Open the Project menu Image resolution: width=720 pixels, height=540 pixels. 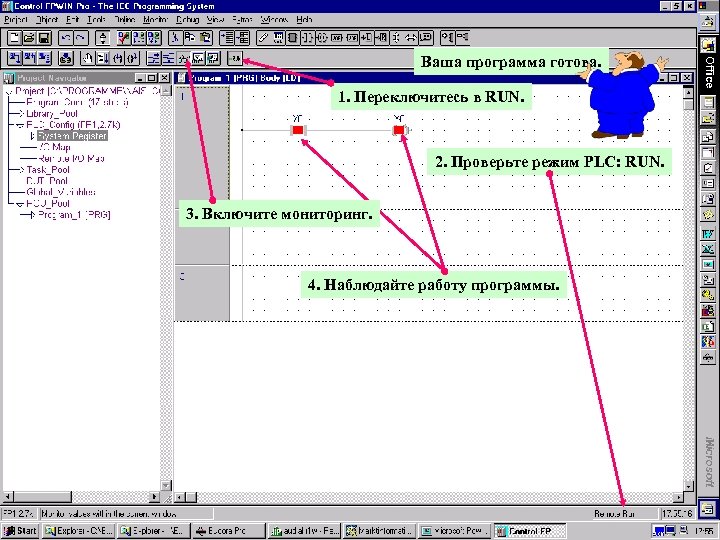(16, 20)
